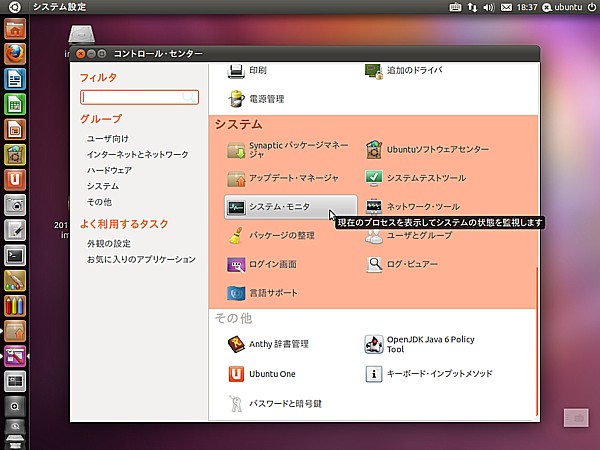This screenshot has width=600, height=450.
Task: Open power/session menu icon in panel
Action: click(592, 7)
